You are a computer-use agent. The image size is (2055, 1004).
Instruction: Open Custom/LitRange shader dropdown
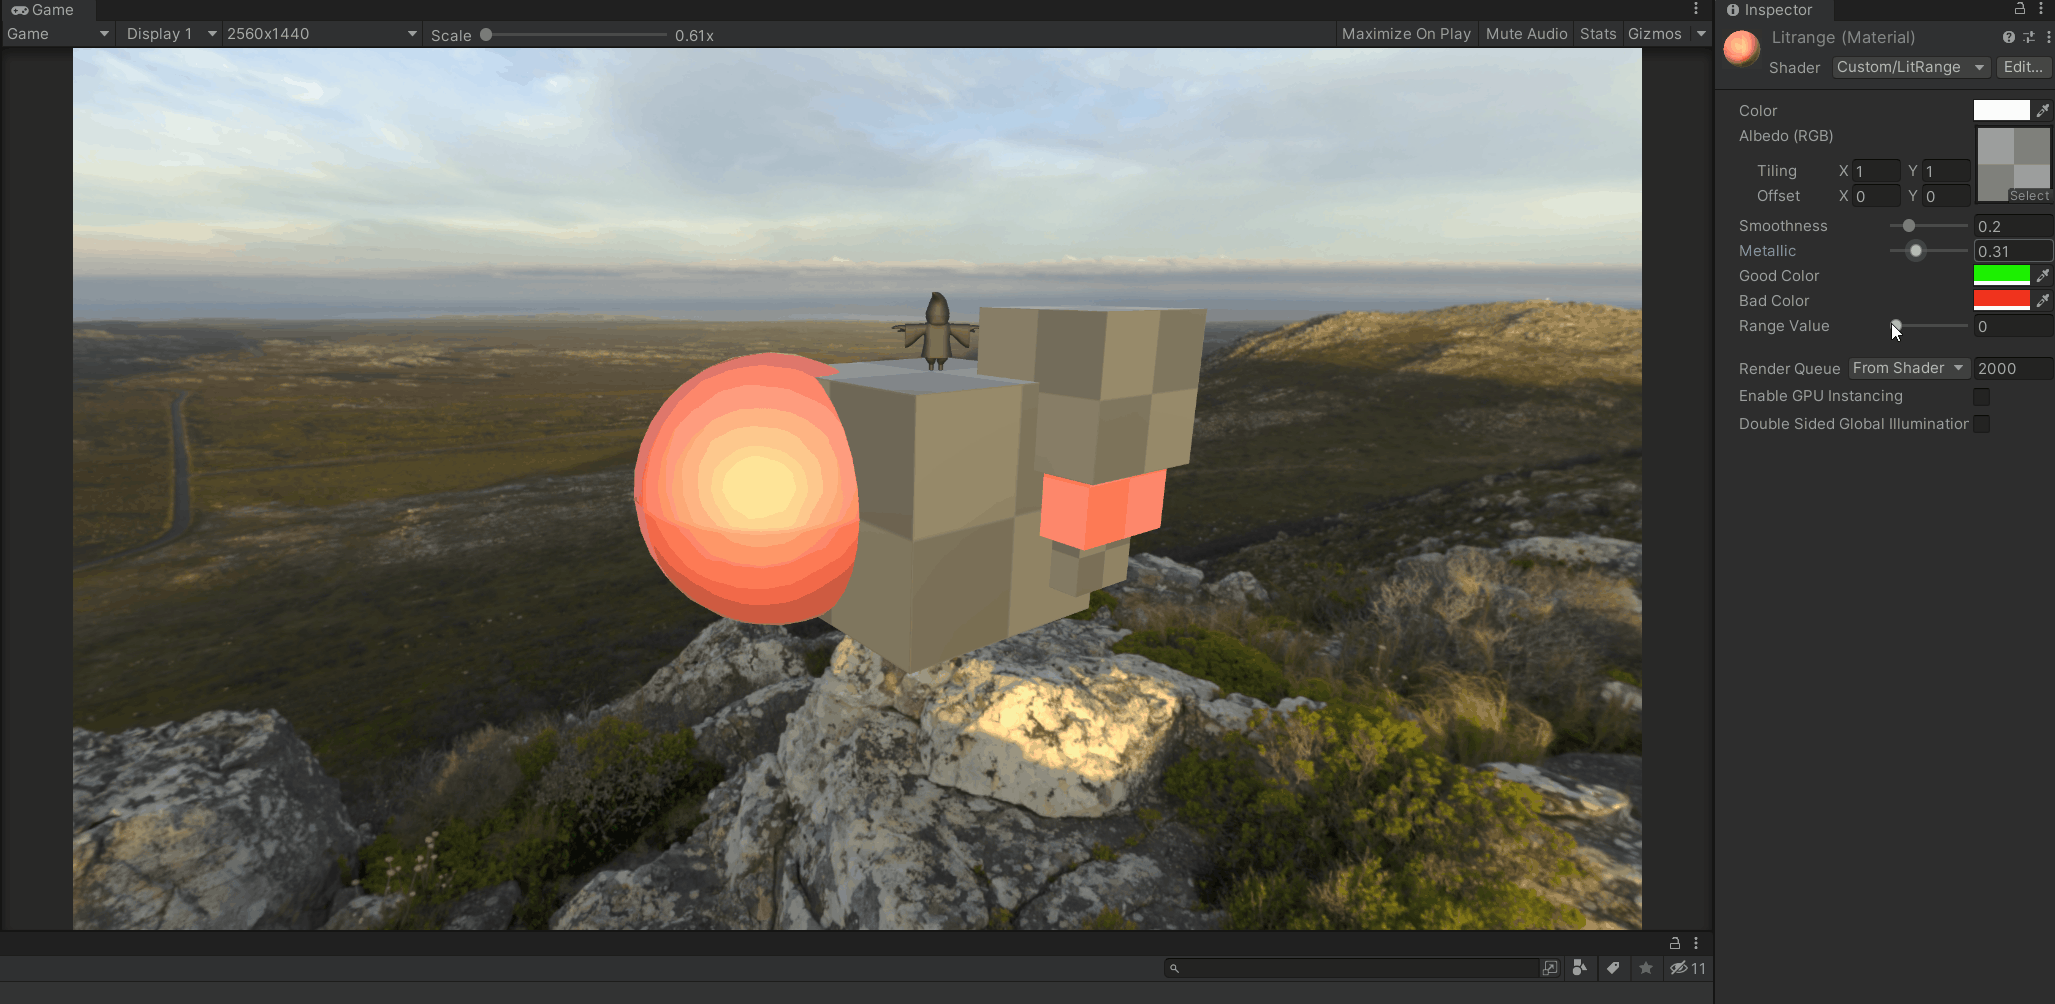1911,67
